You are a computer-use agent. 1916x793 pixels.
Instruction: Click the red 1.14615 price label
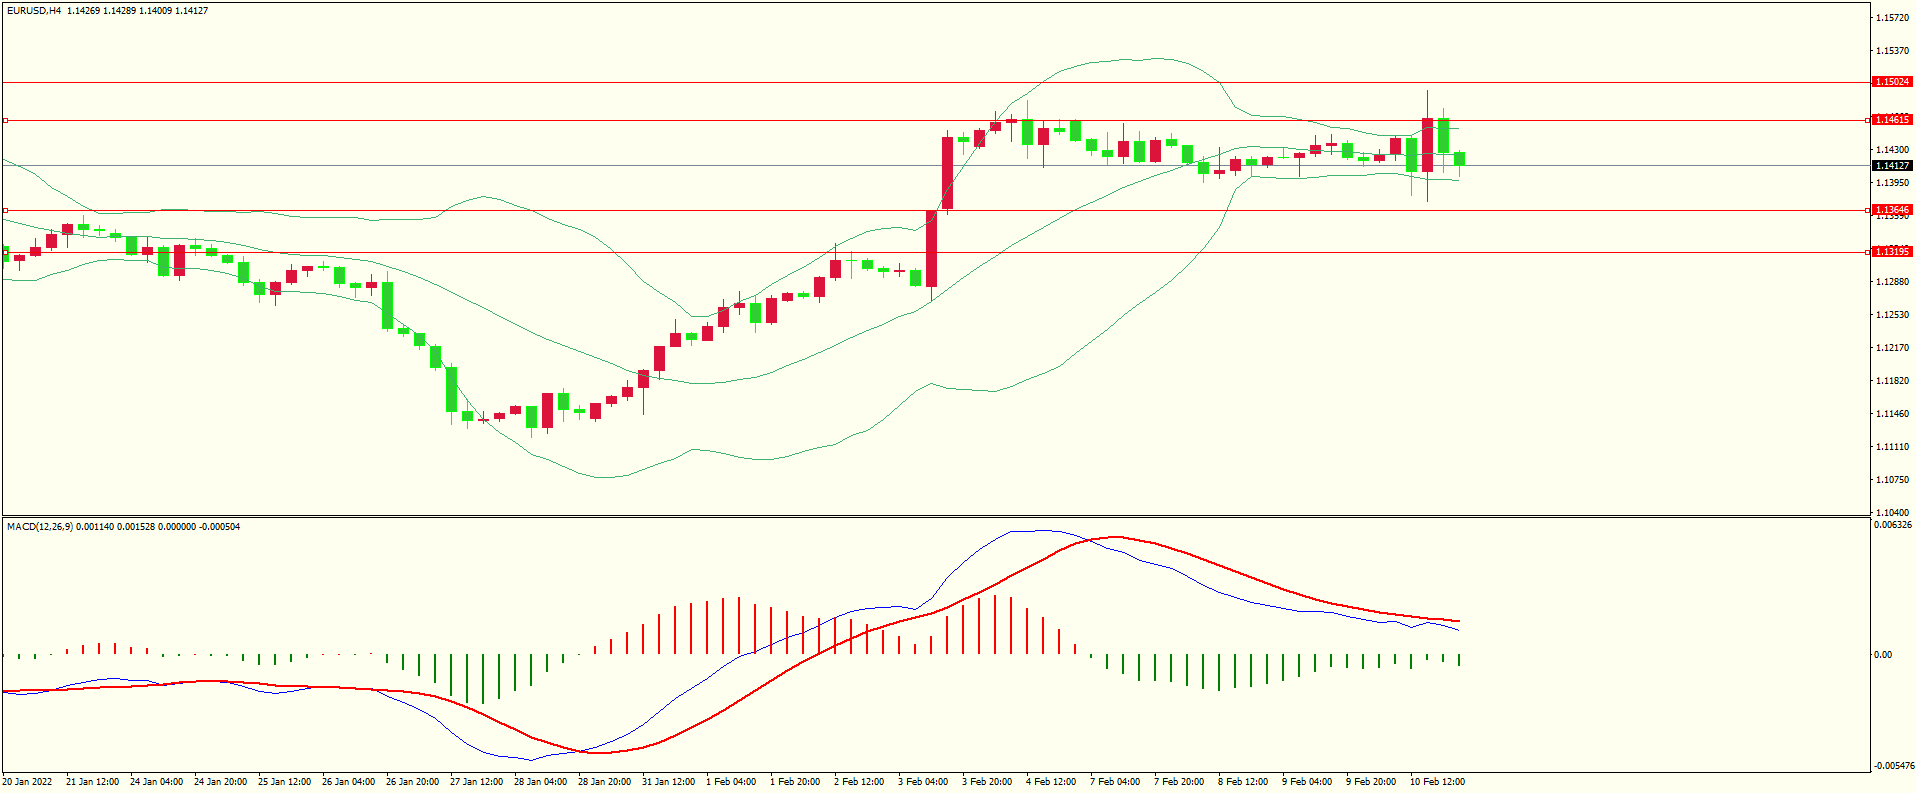(1891, 120)
